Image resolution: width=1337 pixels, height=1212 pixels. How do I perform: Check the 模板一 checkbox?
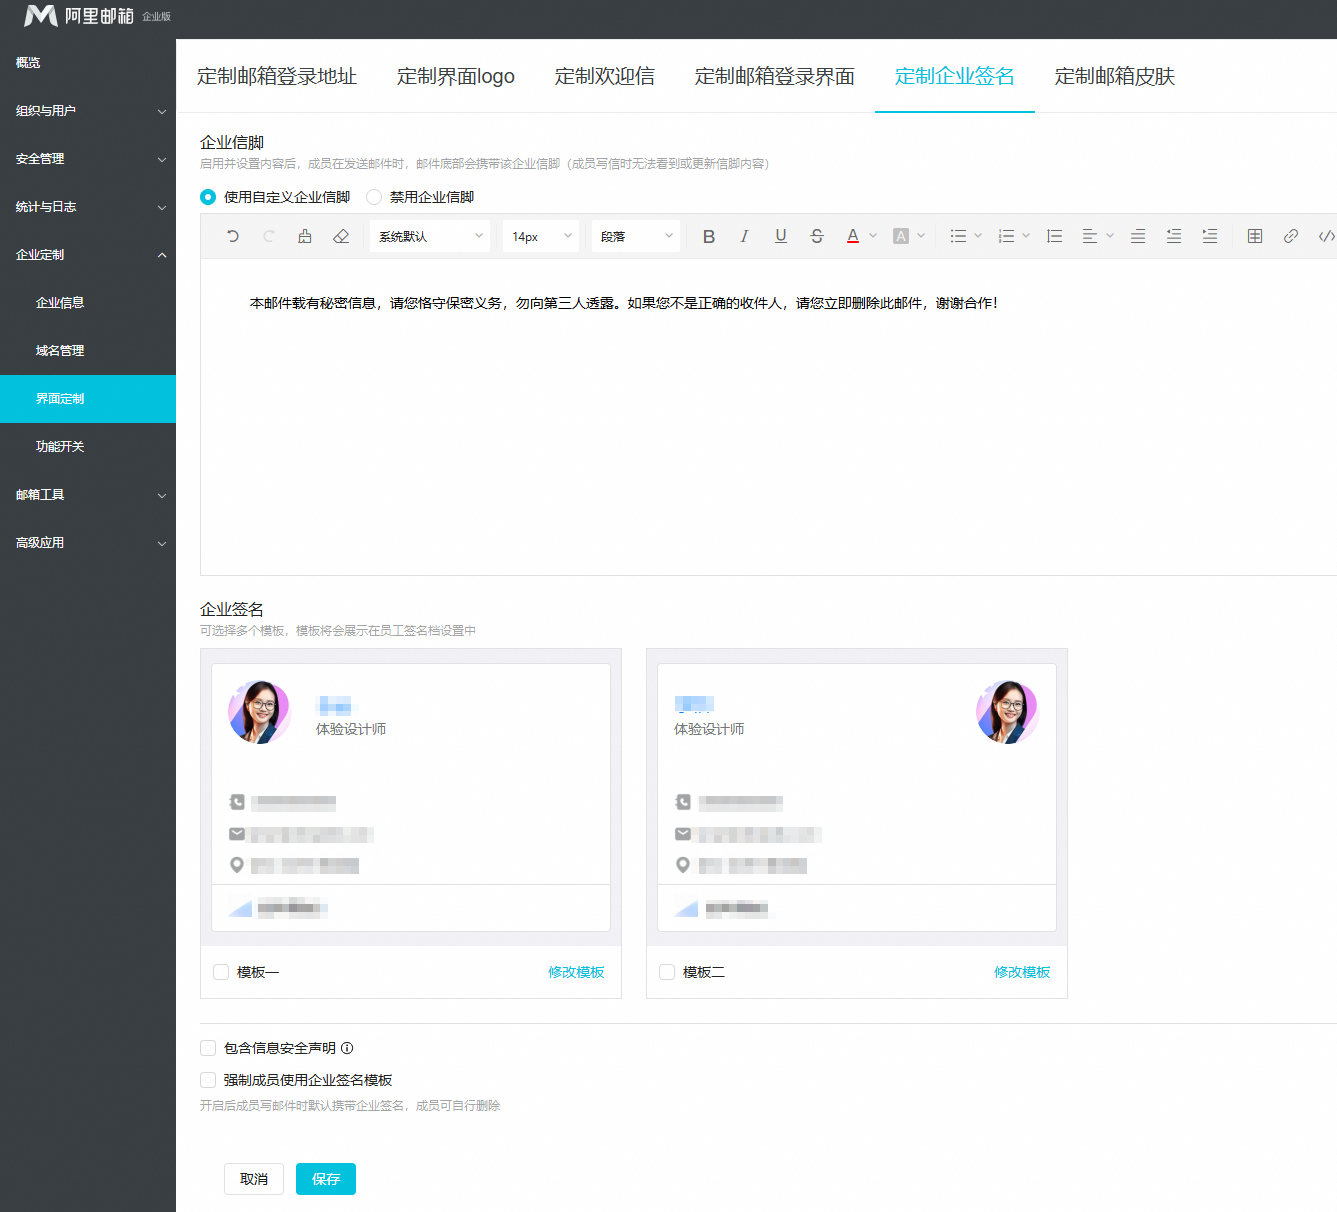click(221, 972)
